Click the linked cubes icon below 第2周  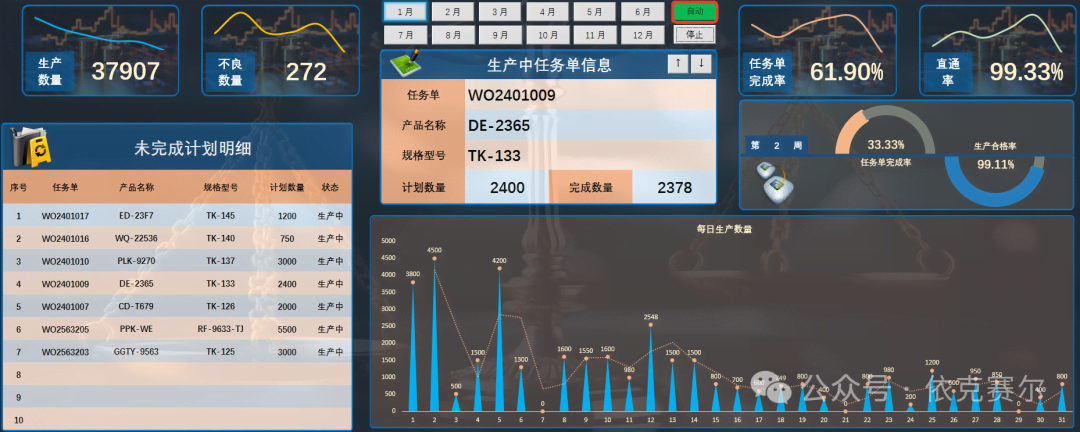tap(774, 180)
